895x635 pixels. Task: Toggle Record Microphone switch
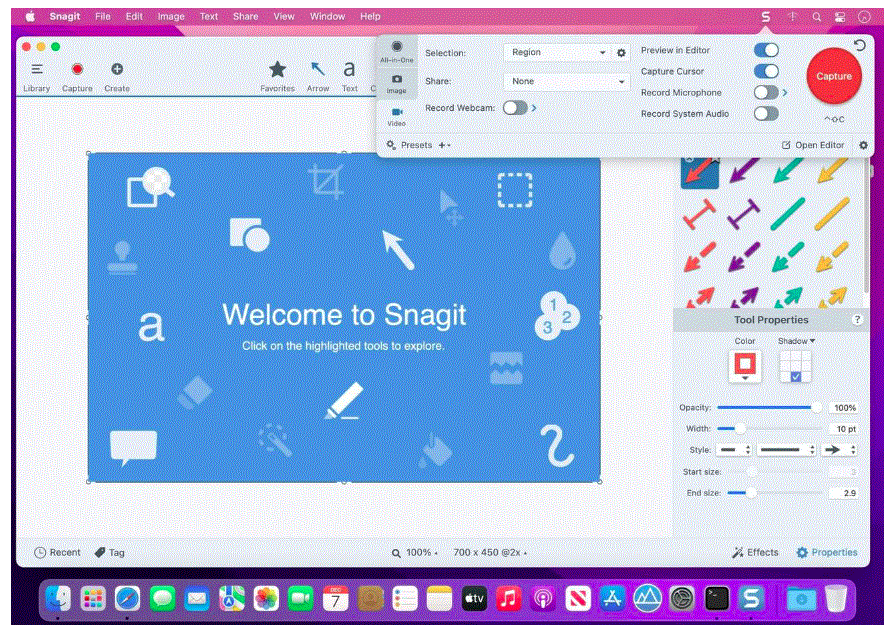point(766,93)
